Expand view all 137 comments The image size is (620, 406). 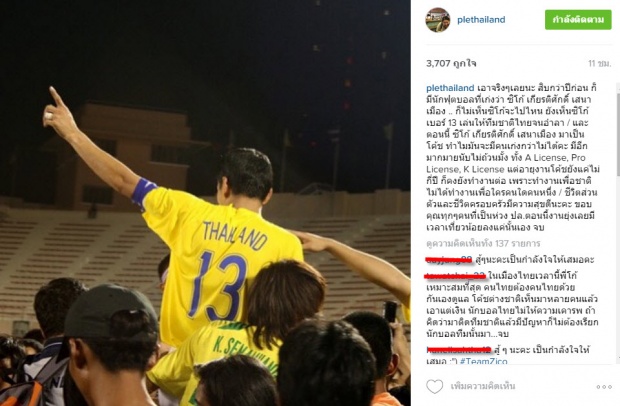(483, 243)
